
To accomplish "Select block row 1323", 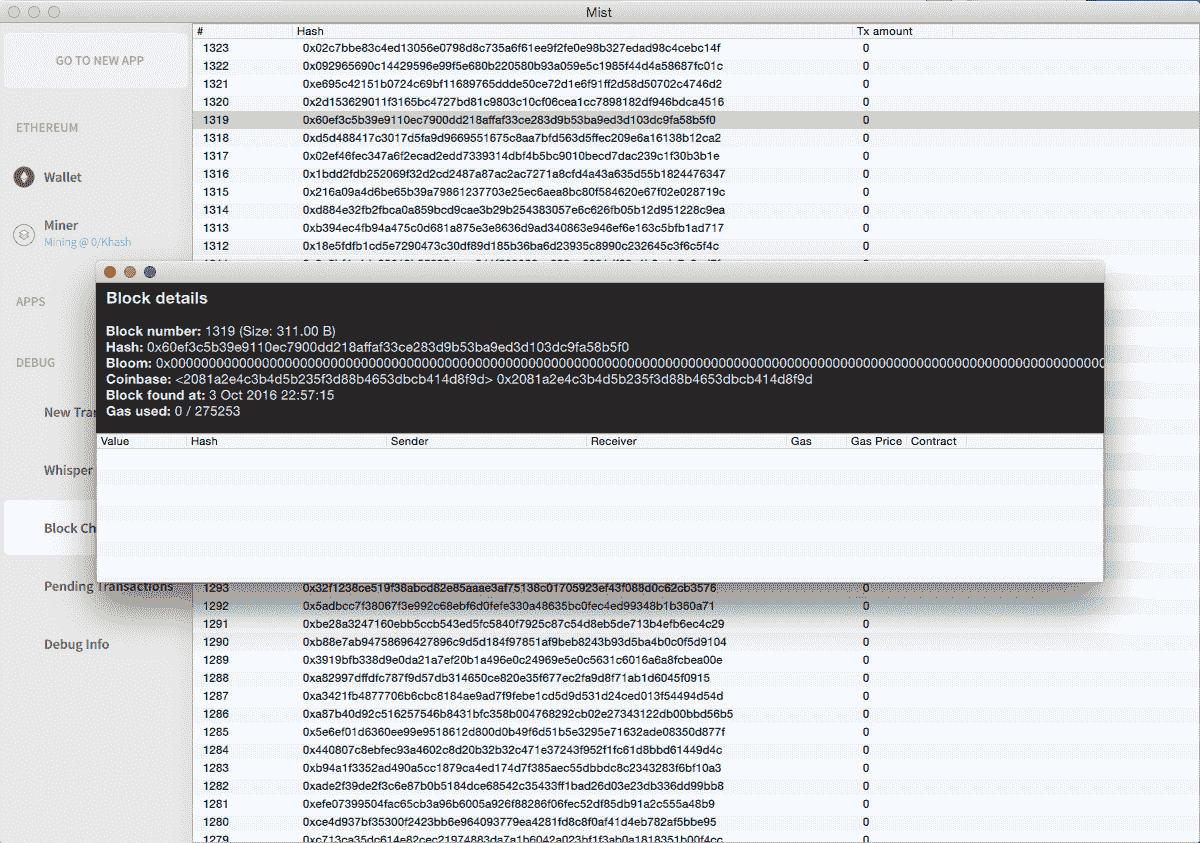I will point(696,48).
